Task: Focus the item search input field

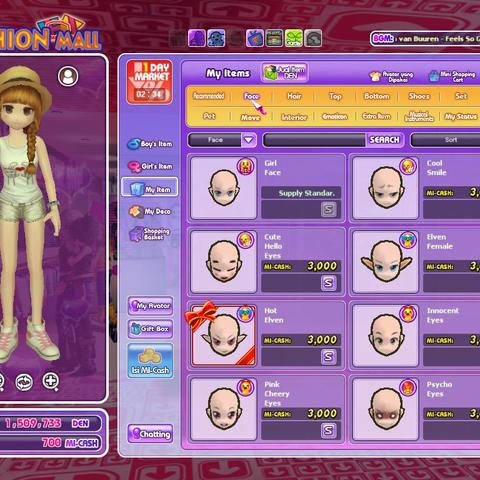Action: click(315, 140)
